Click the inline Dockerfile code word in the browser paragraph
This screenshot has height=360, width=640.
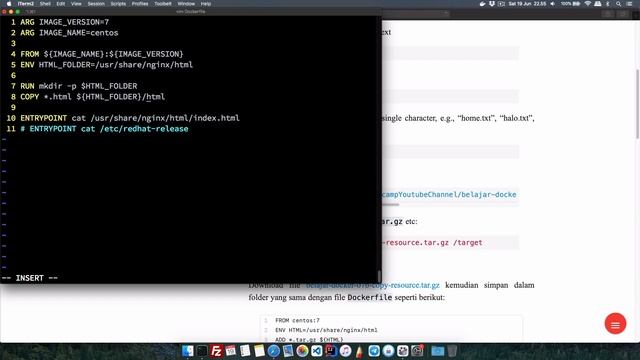[x=369, y=298]
